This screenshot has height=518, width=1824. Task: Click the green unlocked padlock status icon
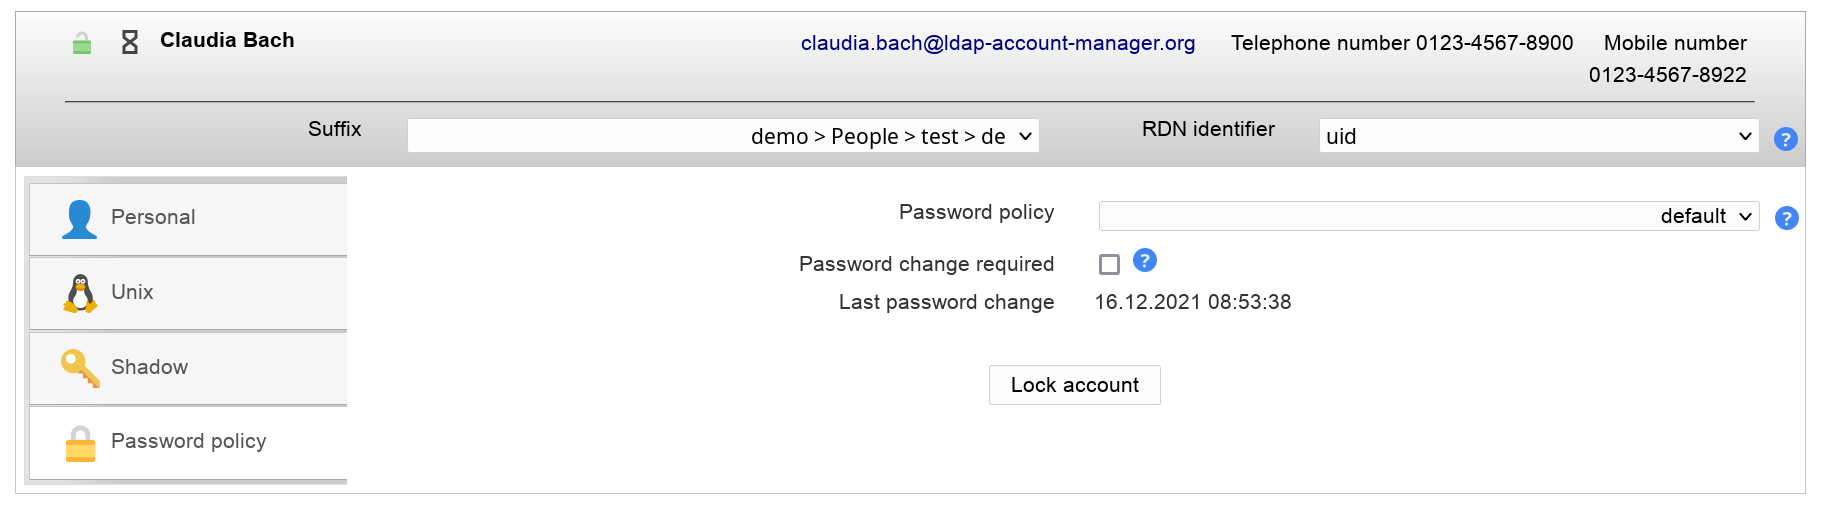tap(82, 43)
